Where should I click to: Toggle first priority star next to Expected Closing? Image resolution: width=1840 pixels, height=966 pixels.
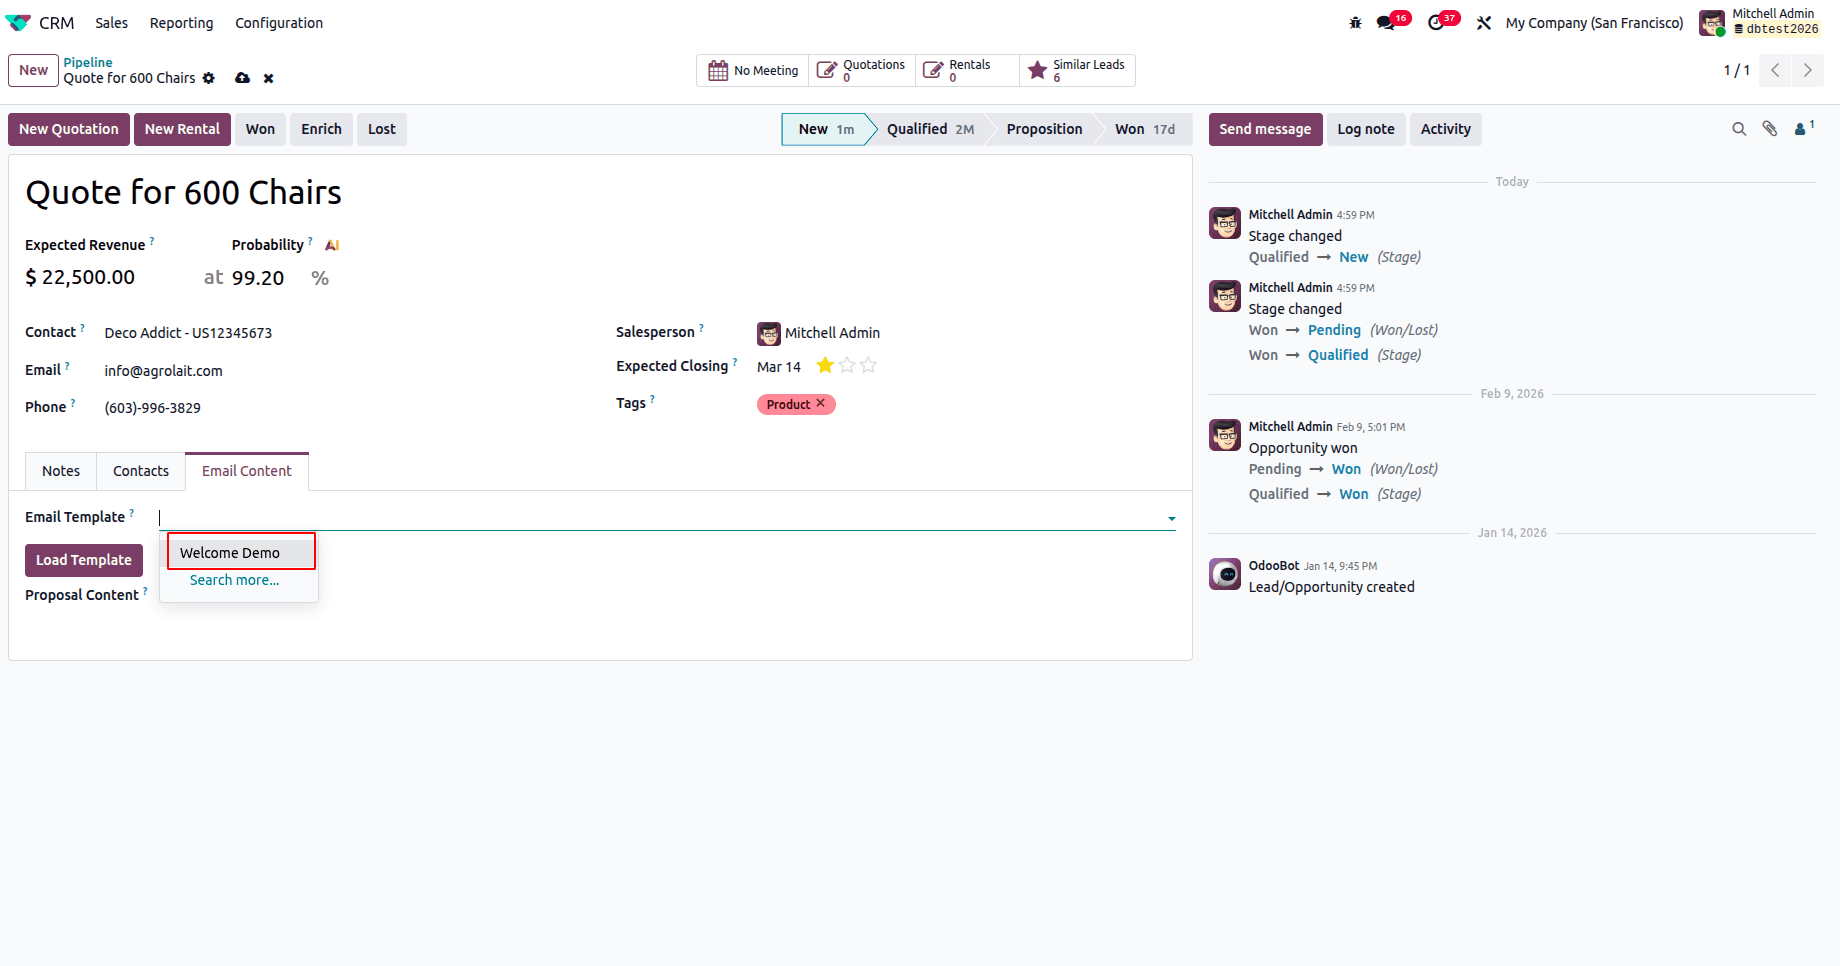[824, 366]
